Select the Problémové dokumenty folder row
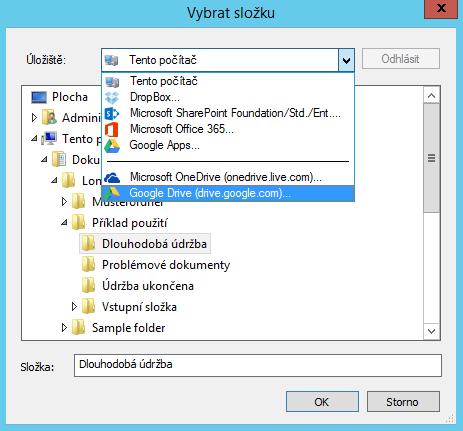463x431 pixels. click(x=156, y=265)
